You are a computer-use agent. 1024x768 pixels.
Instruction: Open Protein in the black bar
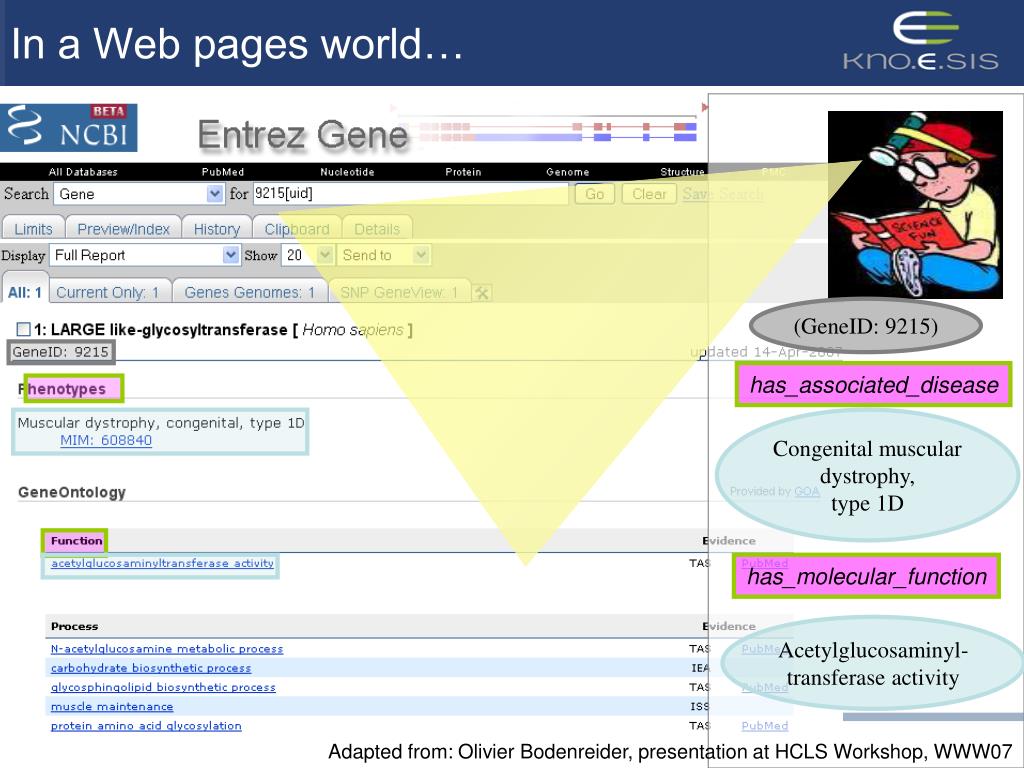[463, 172]
